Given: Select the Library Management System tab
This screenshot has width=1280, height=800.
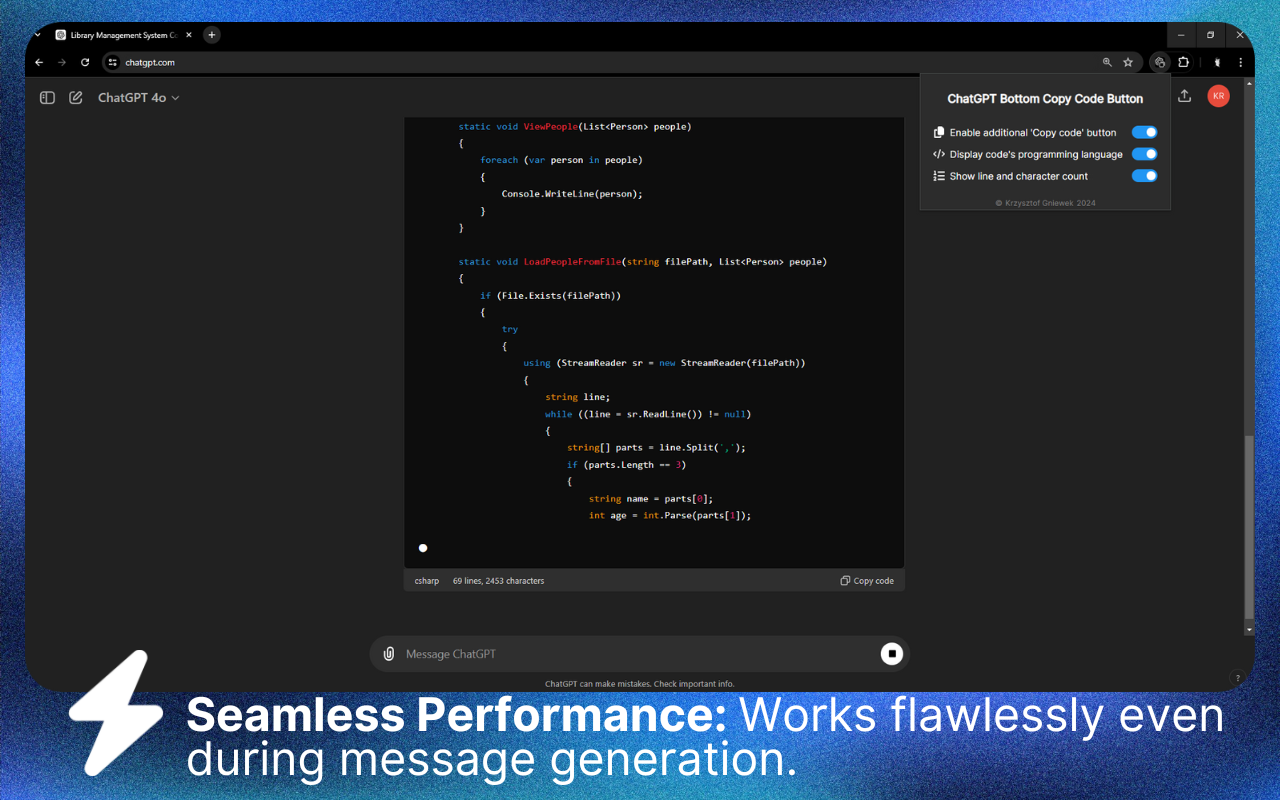Looking at the screenshot, I should [x=122, y=35].
